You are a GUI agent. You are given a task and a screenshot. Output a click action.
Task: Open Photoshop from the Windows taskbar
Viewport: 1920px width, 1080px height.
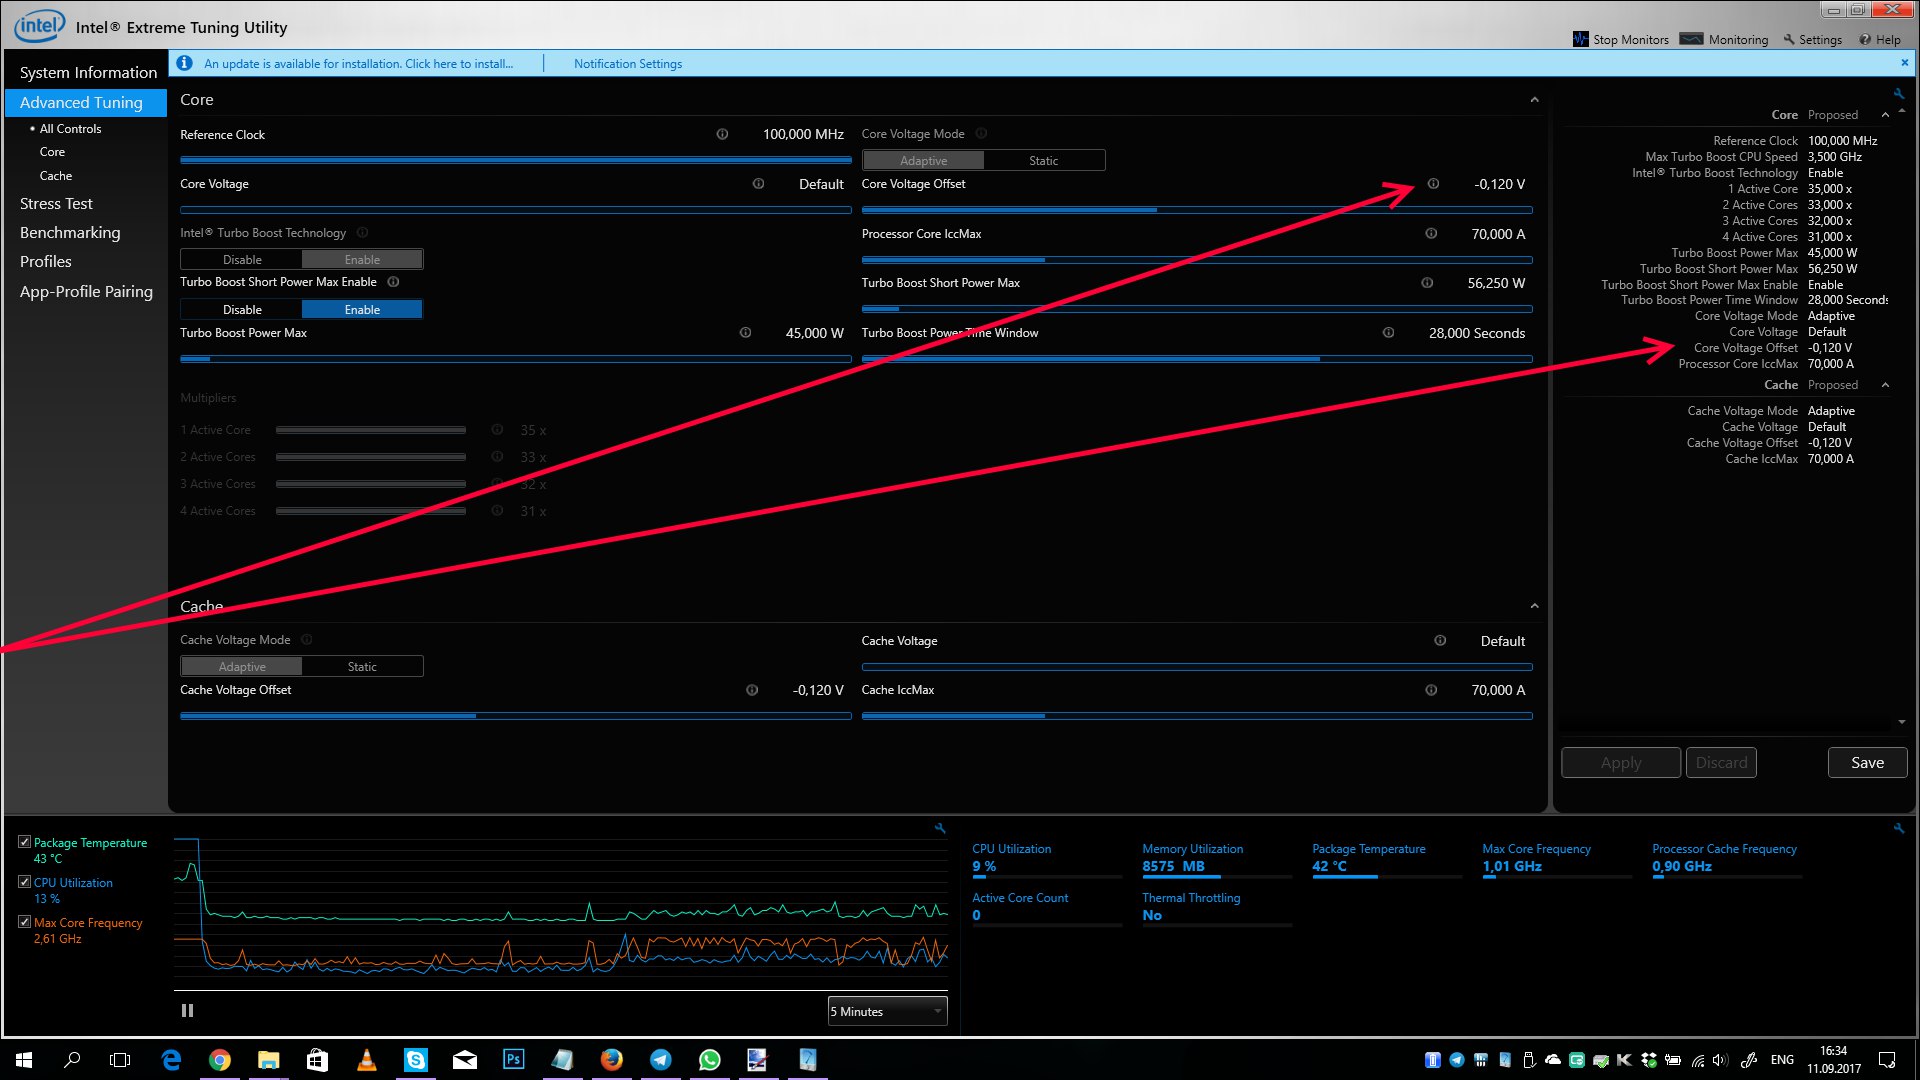point(513,1059)
